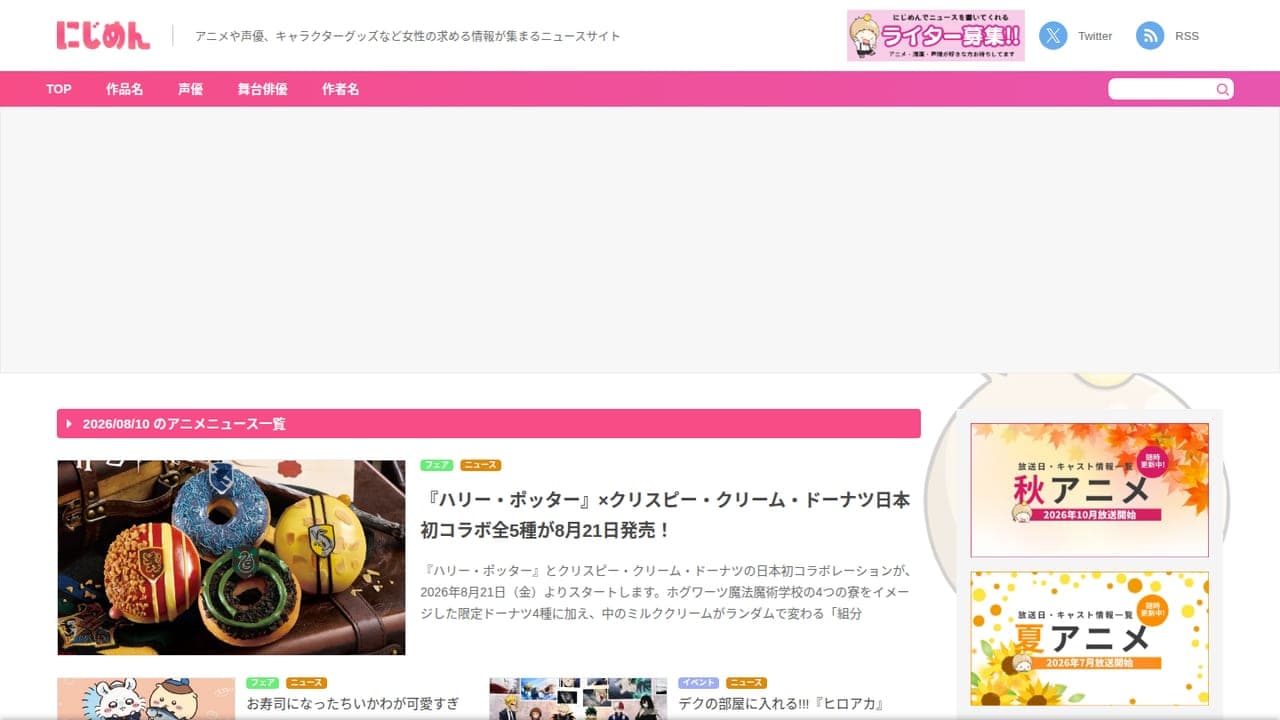Open the RSS feed icon
Image resolution: width=1280 pixels, height=720 pixels.
pos(1150,36)
